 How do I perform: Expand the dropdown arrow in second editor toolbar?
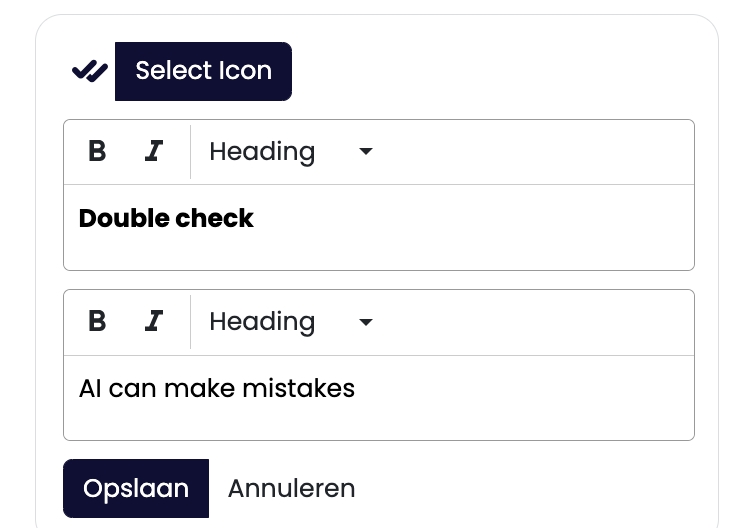(366, 322)
